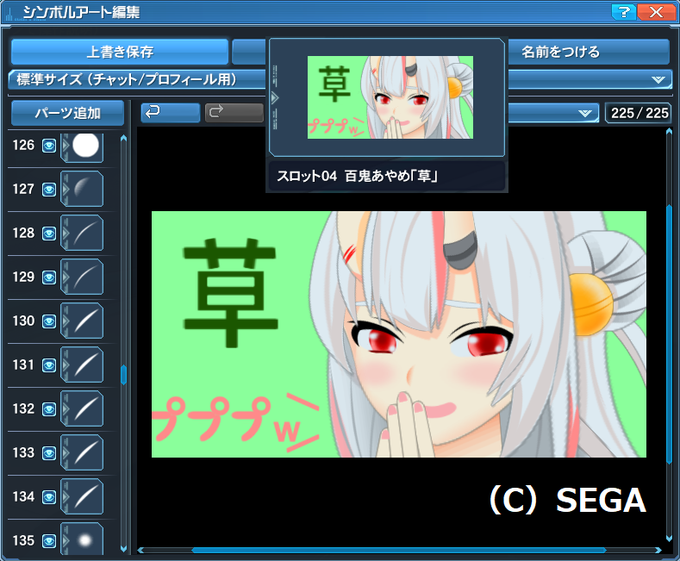The image size is (680, 561).
Task: Open the help question mark button
Action: pyautogui.click(x=624, y=12)
